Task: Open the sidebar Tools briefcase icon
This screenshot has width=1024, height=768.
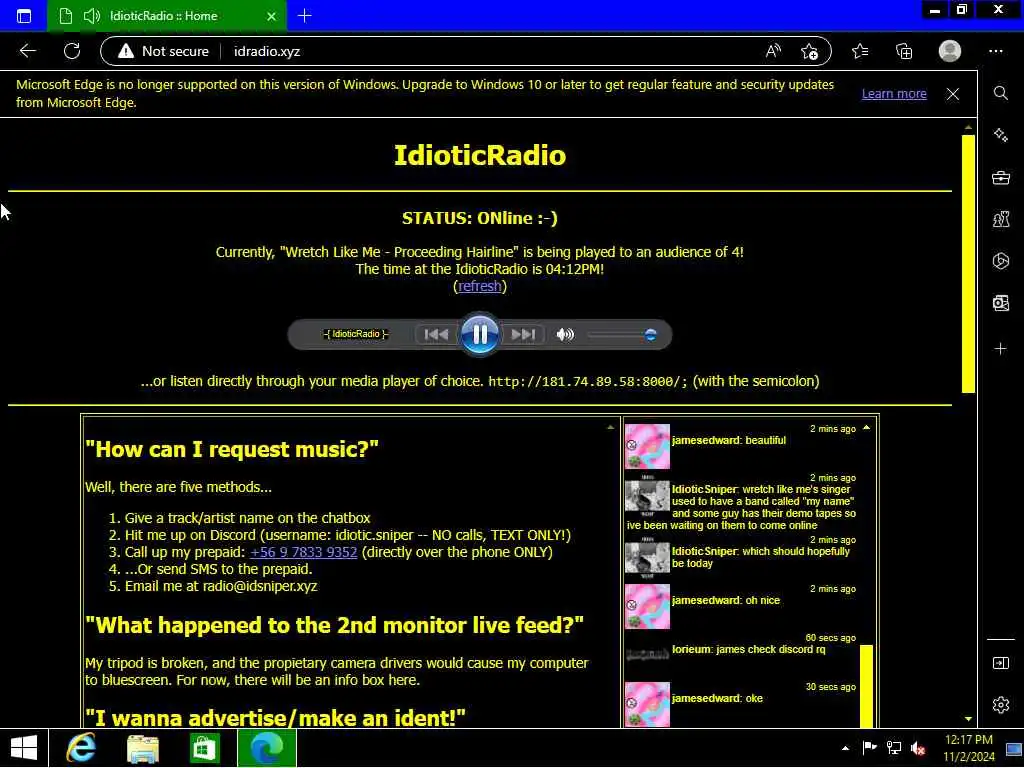Action: click(1000, 178)
